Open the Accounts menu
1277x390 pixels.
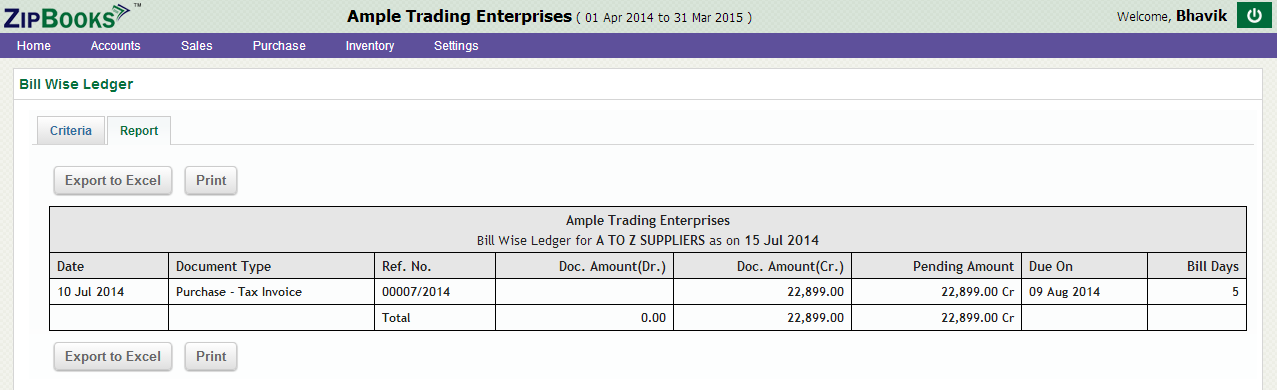[x=115, y=46]
